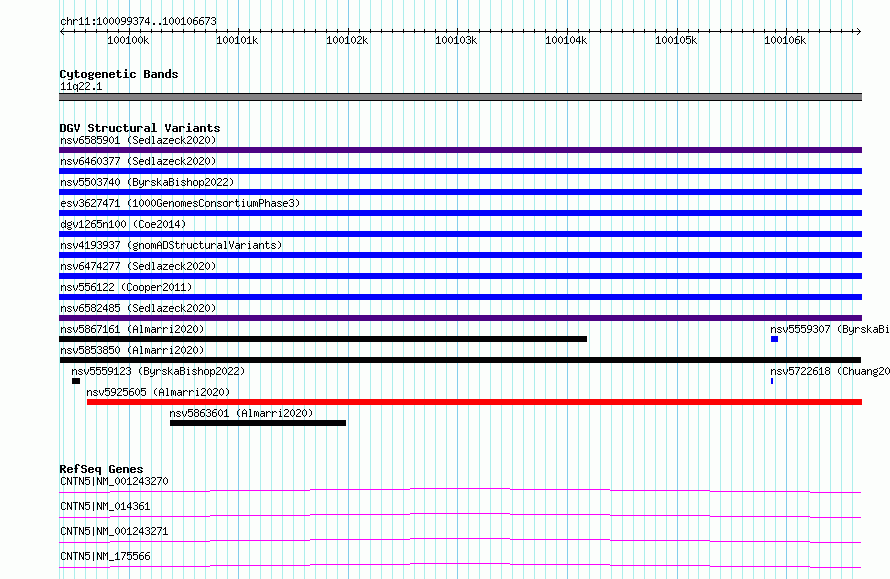Click the small black block under nsv5559123
This screenshot has height=579, width=890.
[76, 381]
